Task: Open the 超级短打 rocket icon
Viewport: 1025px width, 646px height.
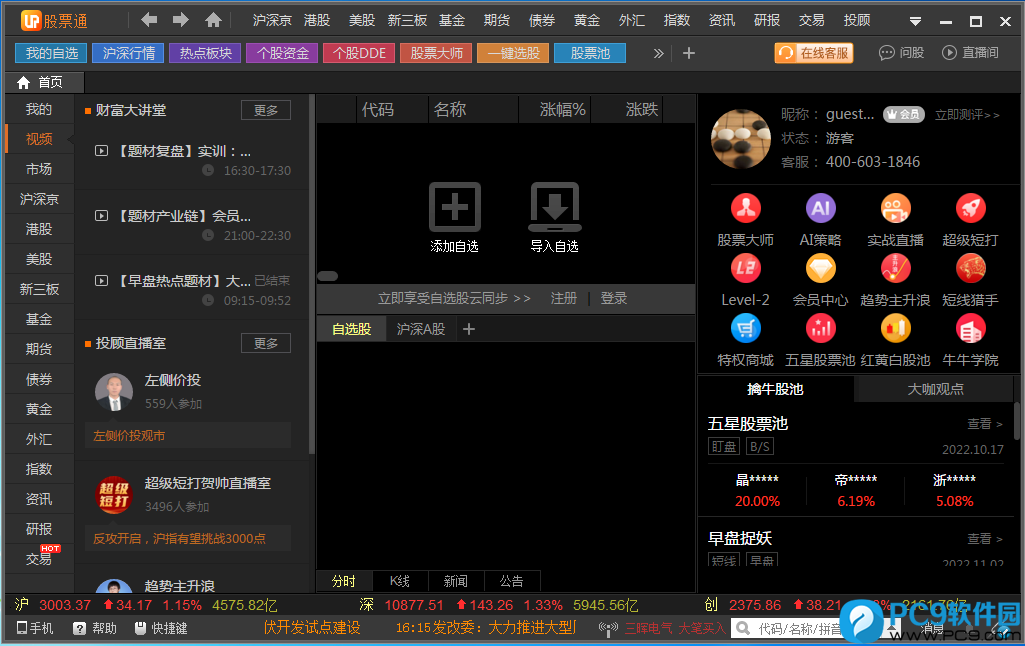Action: (x=971, y=209)
